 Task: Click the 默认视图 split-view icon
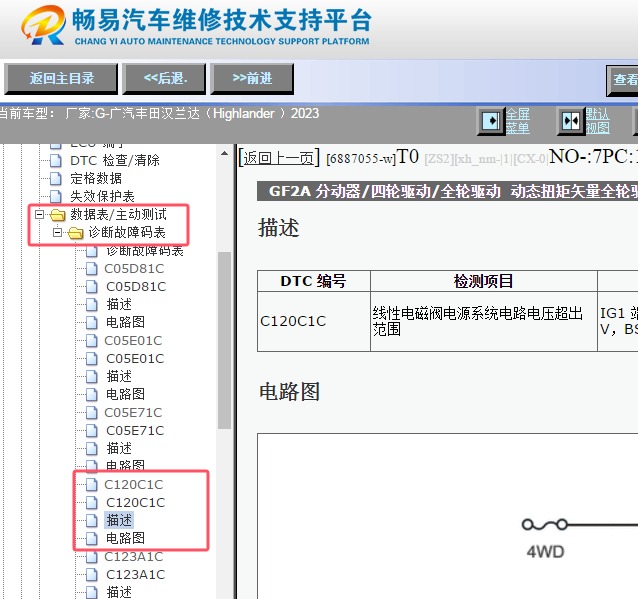click(x=570, y=121)
